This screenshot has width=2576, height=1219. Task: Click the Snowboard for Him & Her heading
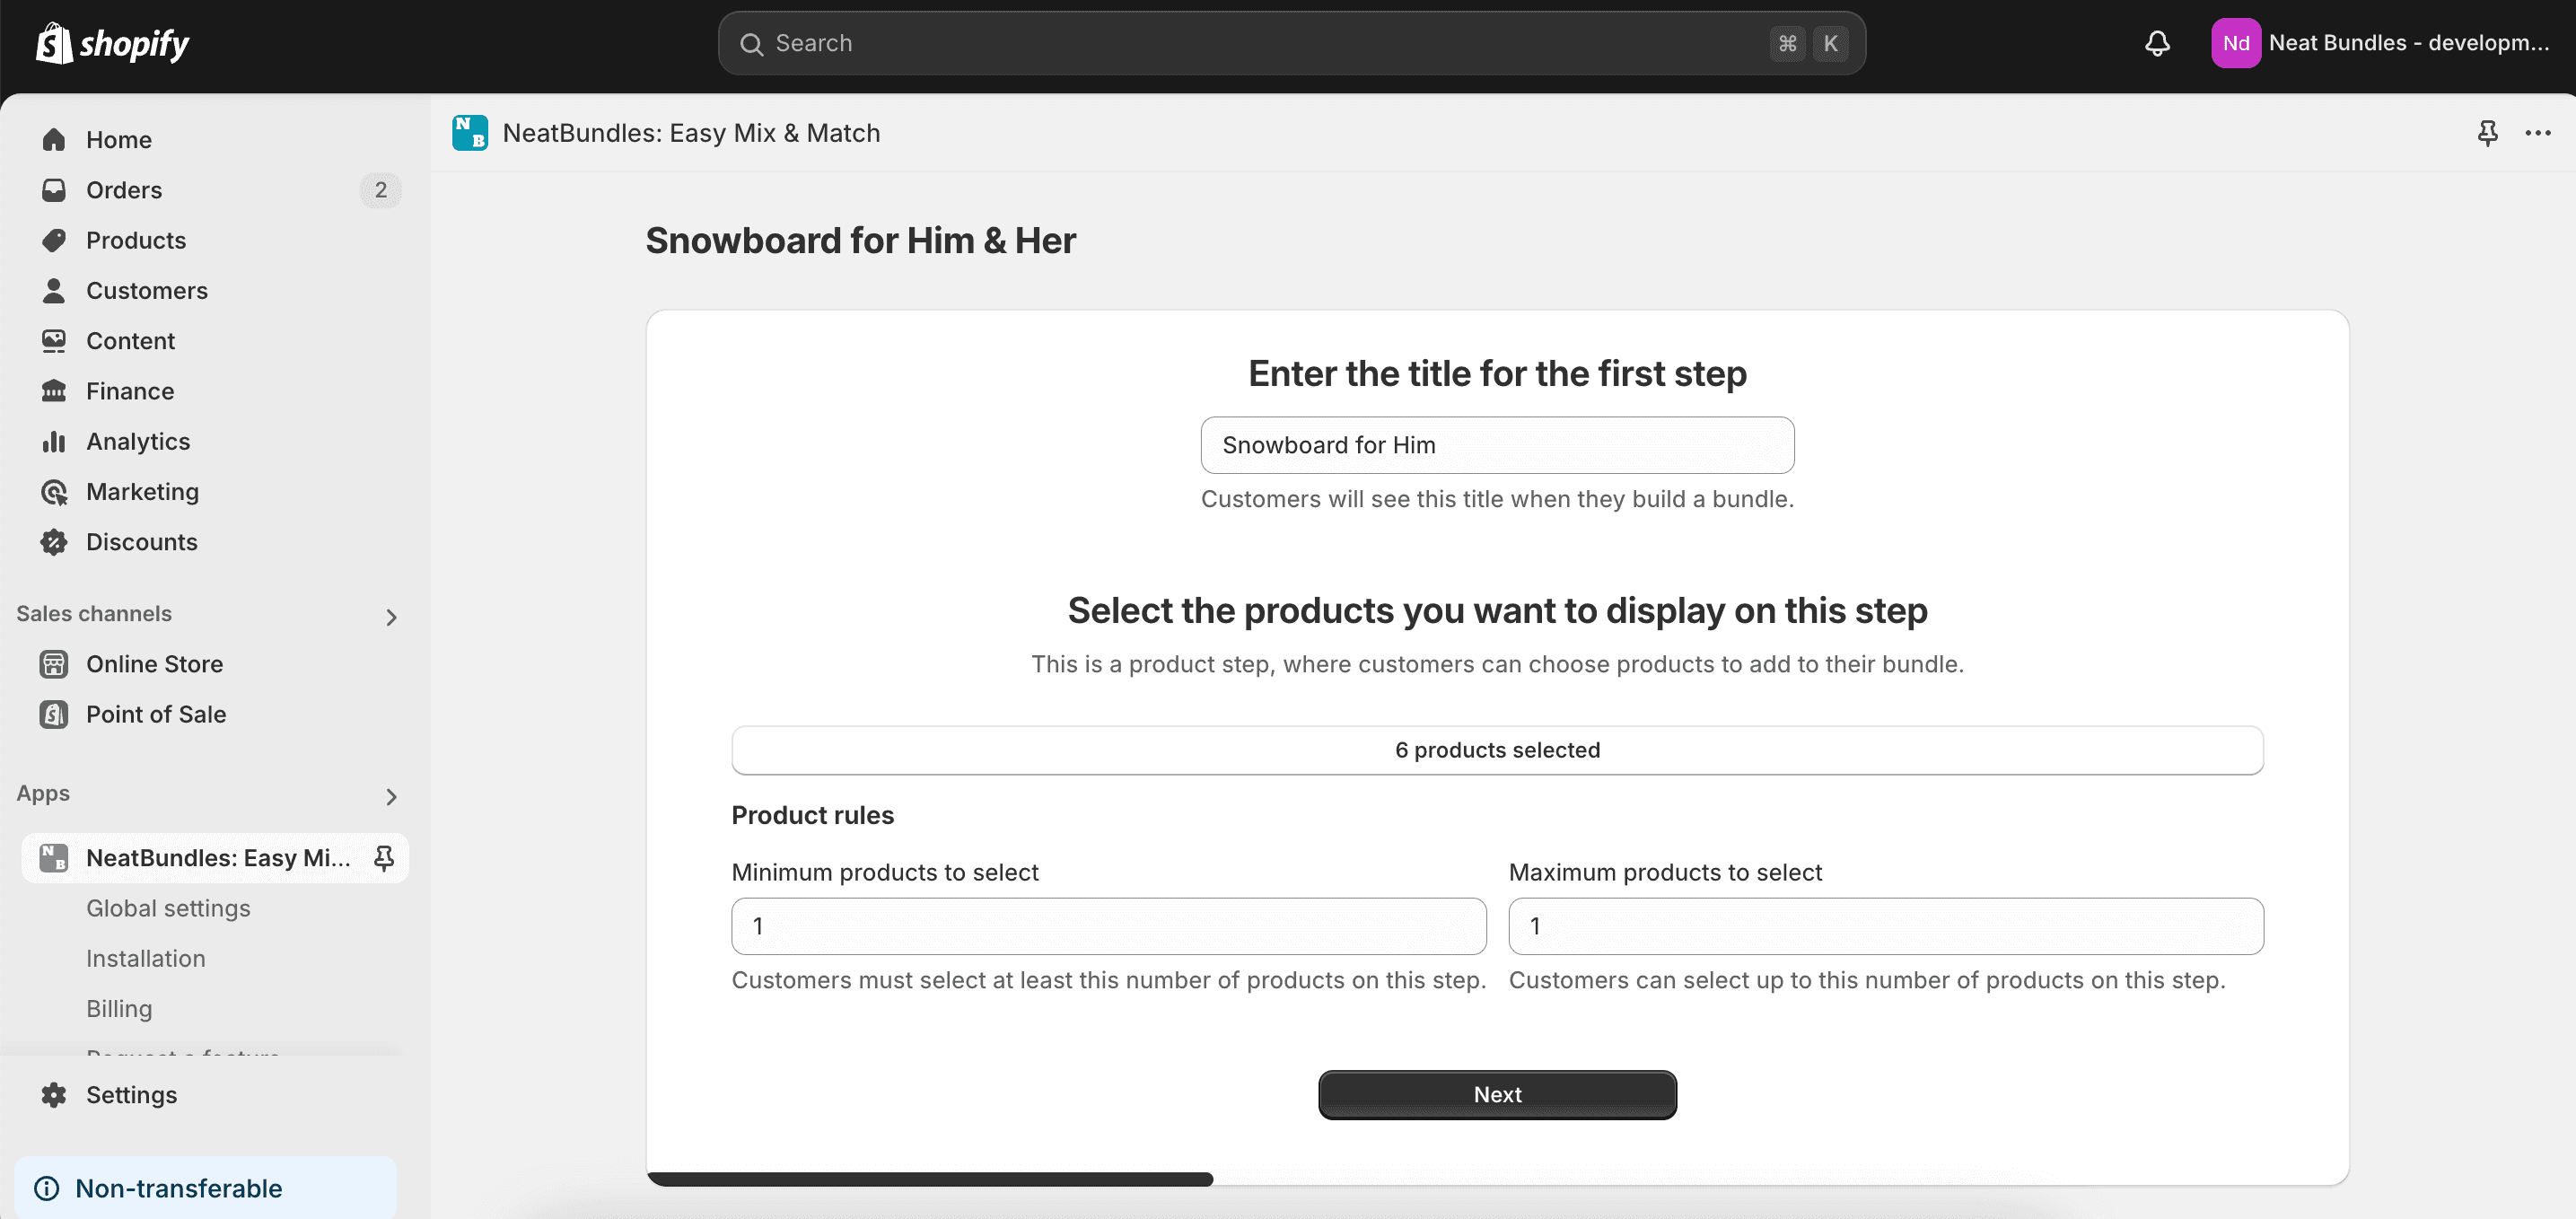(860, 241)
